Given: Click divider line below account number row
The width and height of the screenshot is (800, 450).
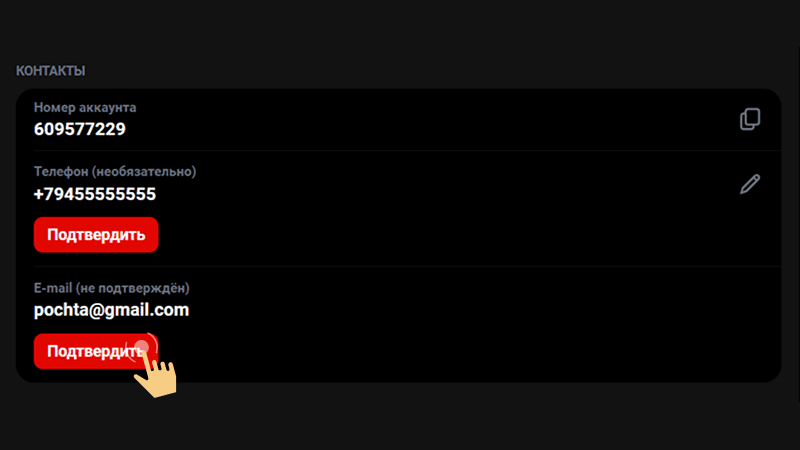Looking at the screenshot, I should 407,151.
